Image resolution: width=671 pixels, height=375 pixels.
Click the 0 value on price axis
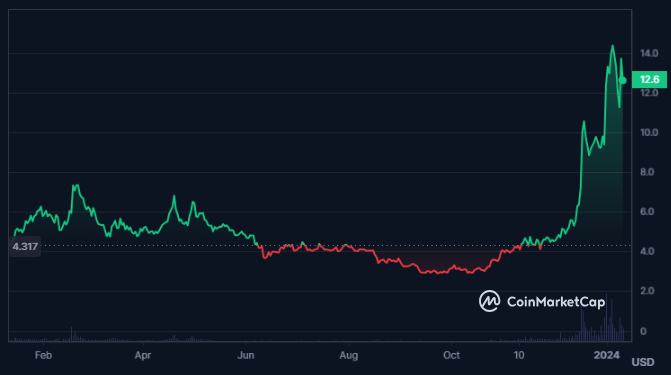click(643, 331)
